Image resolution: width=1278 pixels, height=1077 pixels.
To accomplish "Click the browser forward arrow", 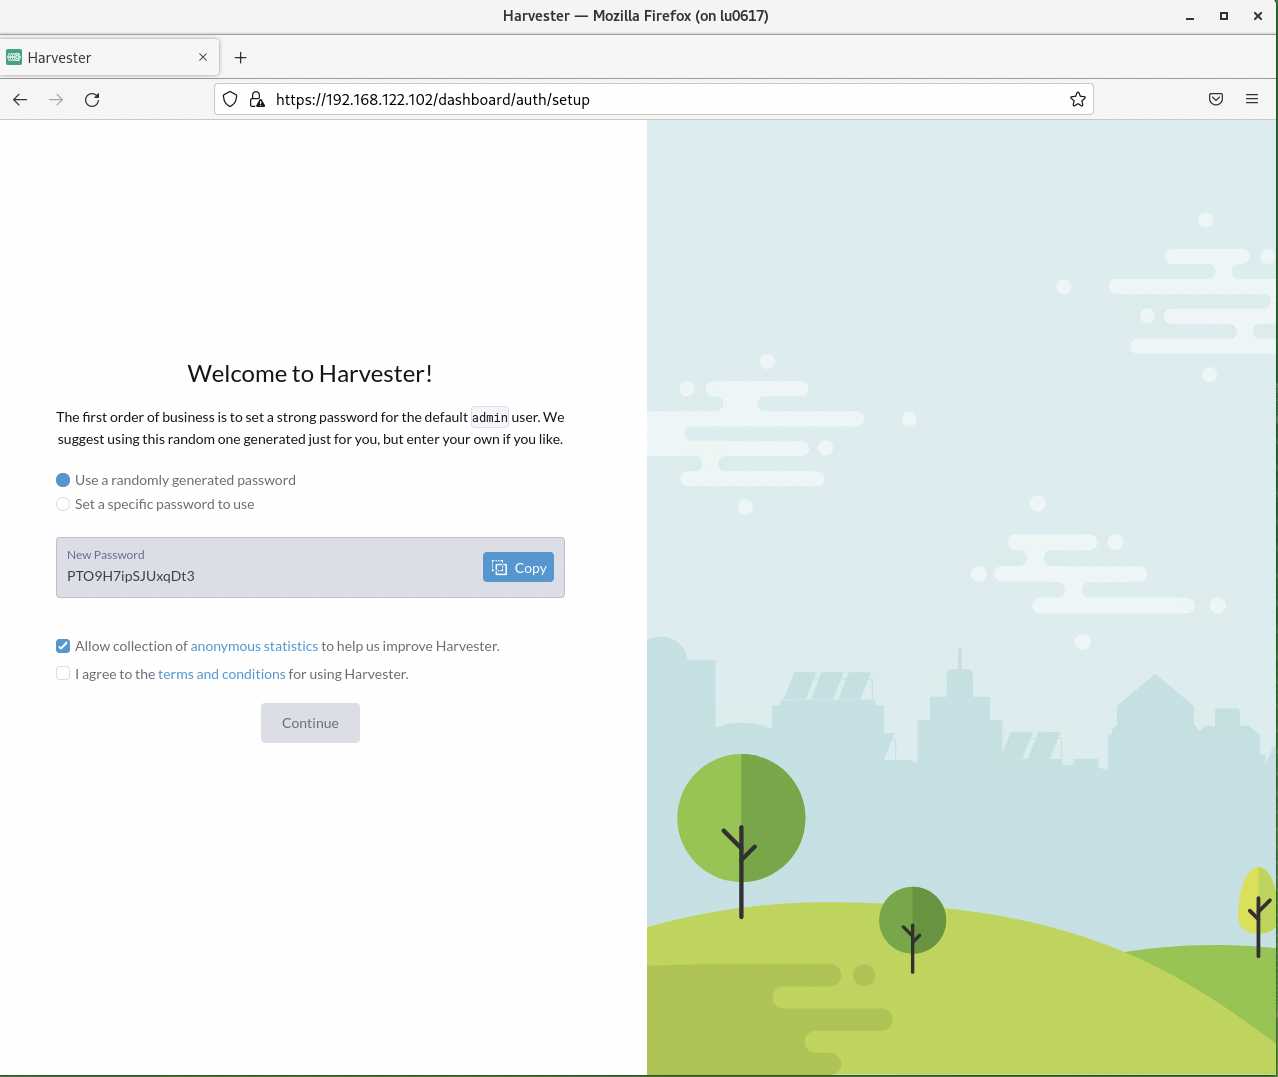I will pos(56,99).
